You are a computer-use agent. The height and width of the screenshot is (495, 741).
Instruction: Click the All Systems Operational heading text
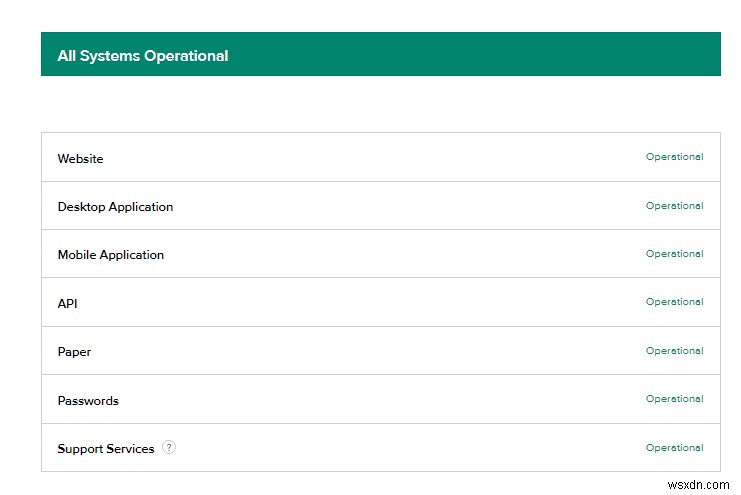[143, 56]
